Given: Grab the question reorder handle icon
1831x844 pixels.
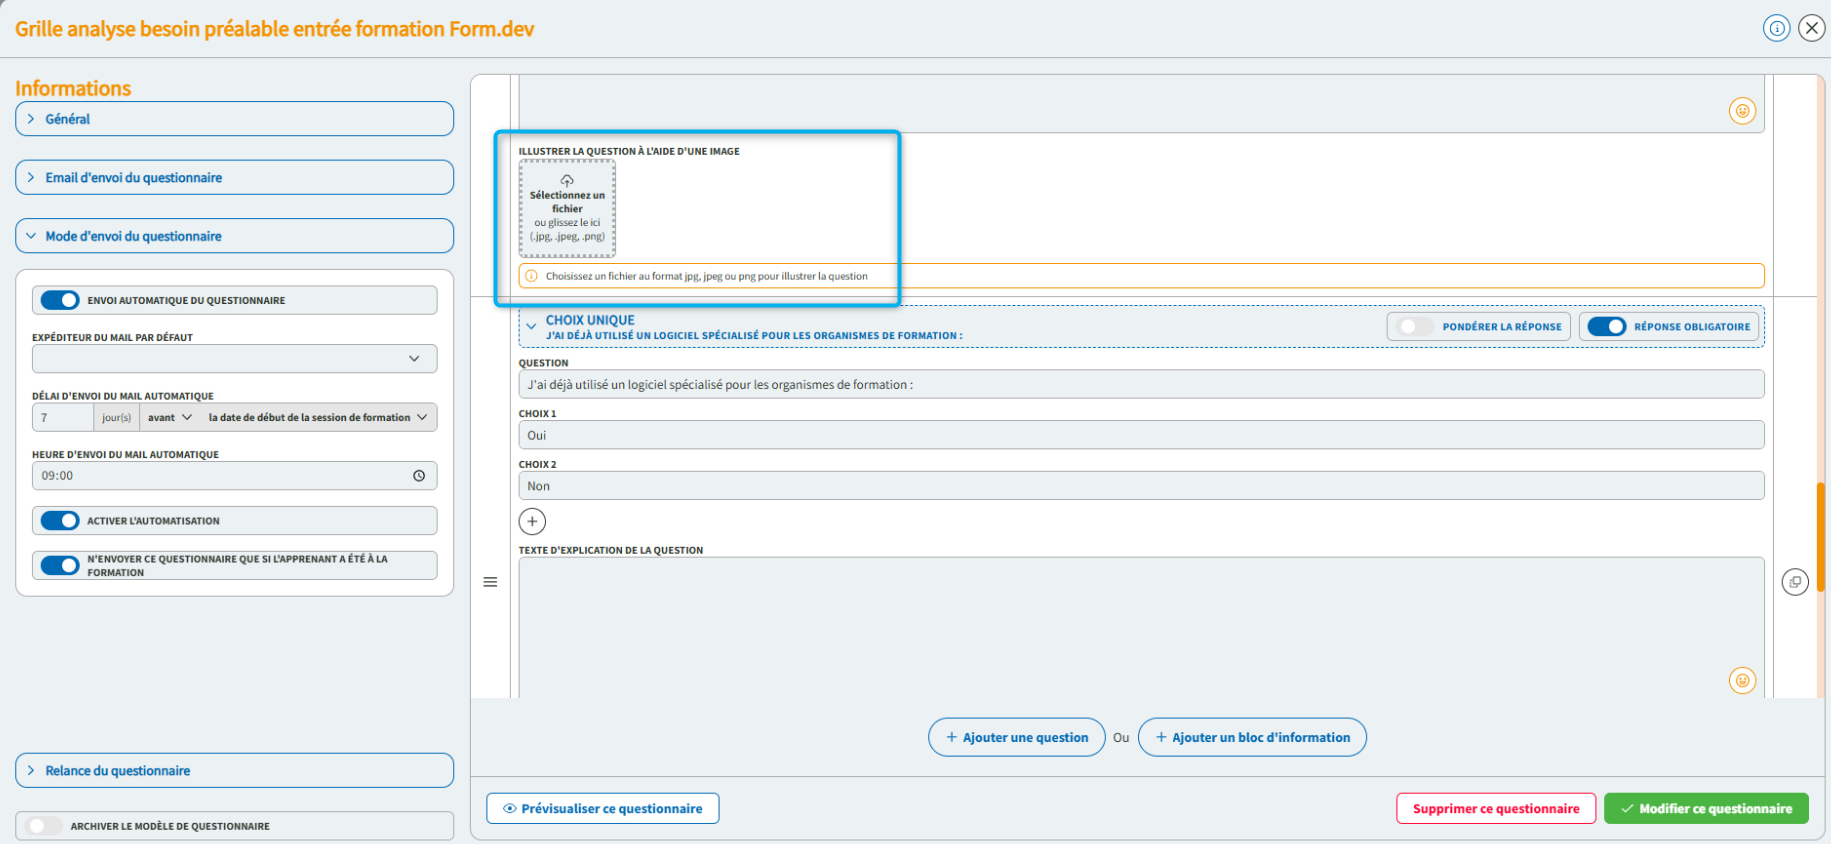Looking at the screenshot, I should [x=490, y=582].
